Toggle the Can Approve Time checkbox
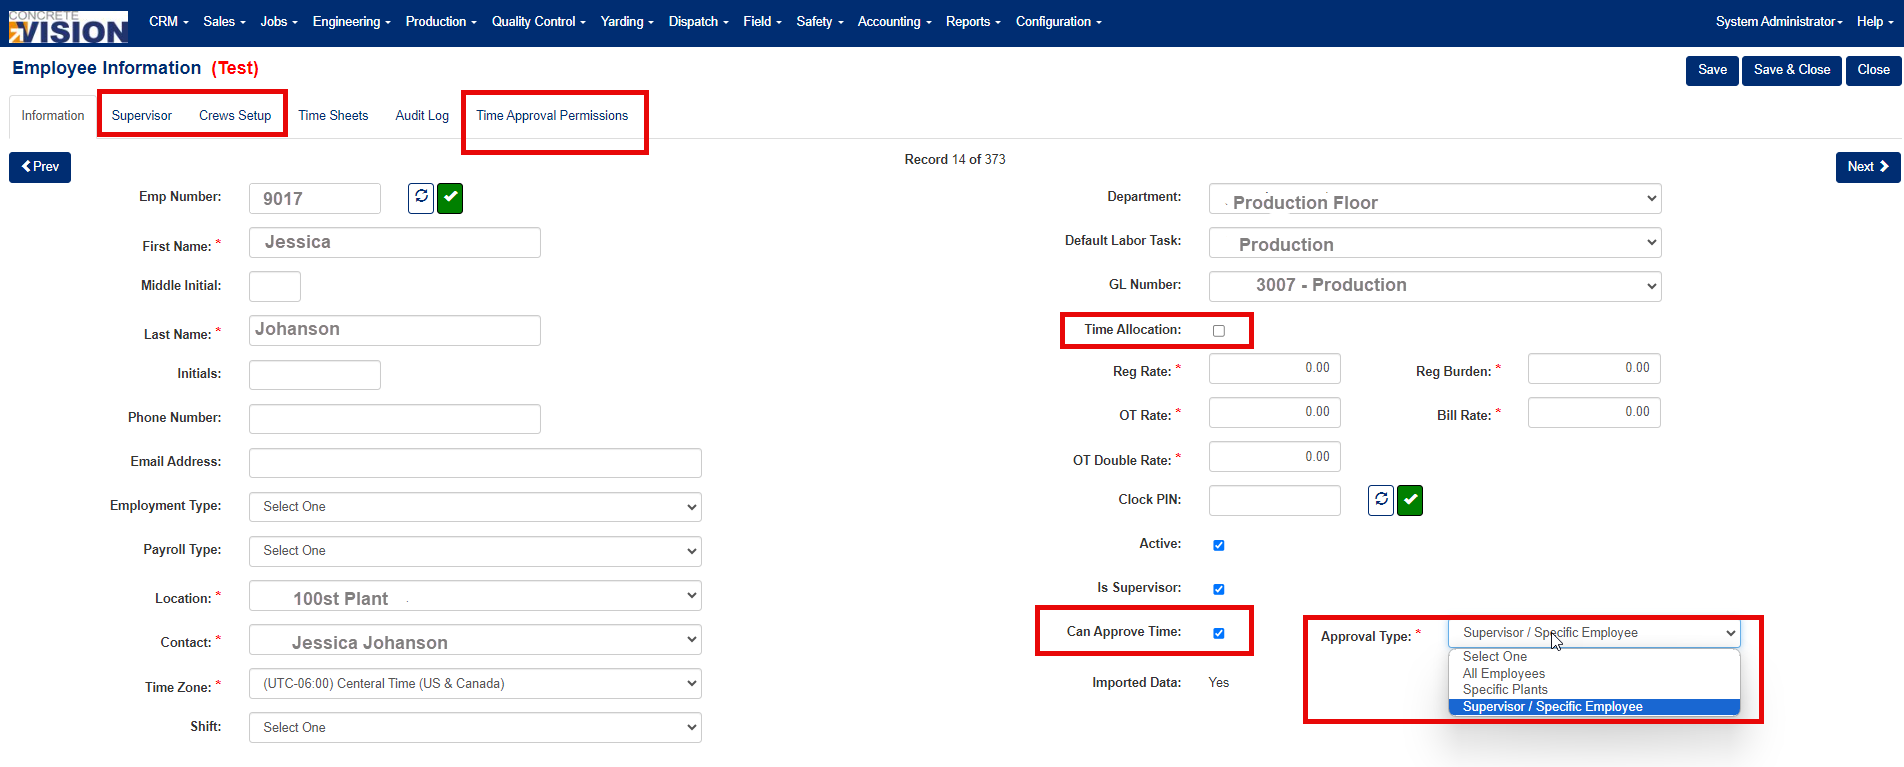Viewport: 1904px width, 767px height. pos(1219,633)
